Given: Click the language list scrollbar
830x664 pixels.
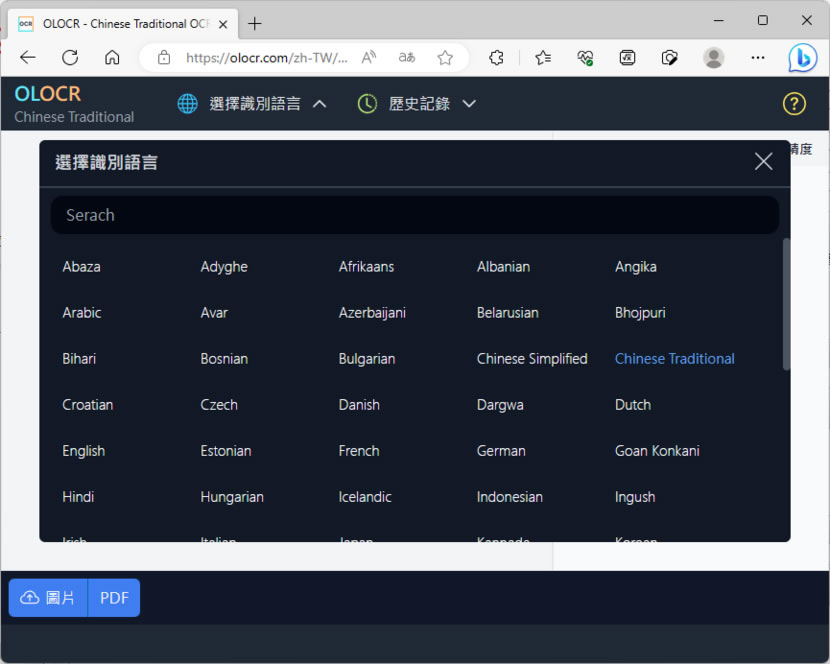Looking at the screenshot, I should (786, 304).
